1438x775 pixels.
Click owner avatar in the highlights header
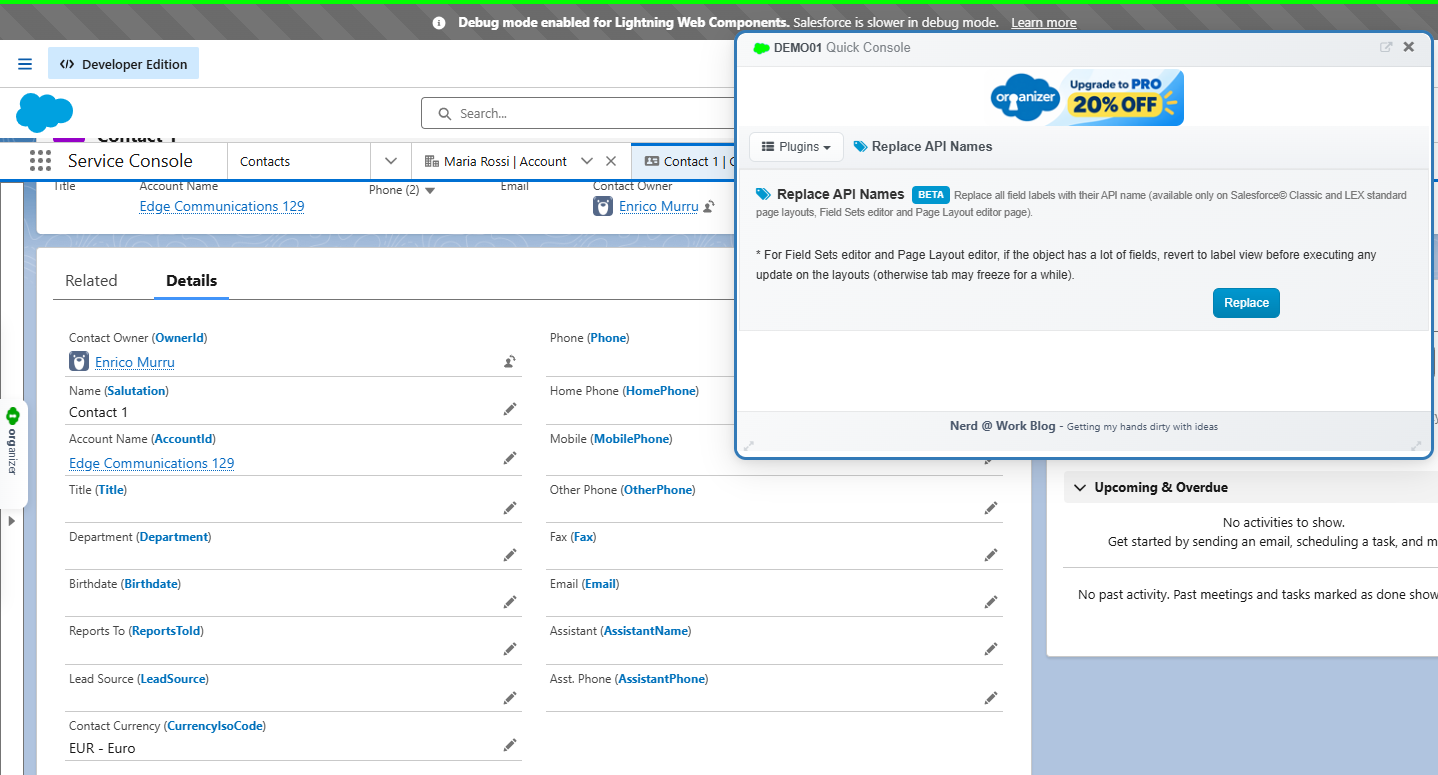(x=603, y=206)
